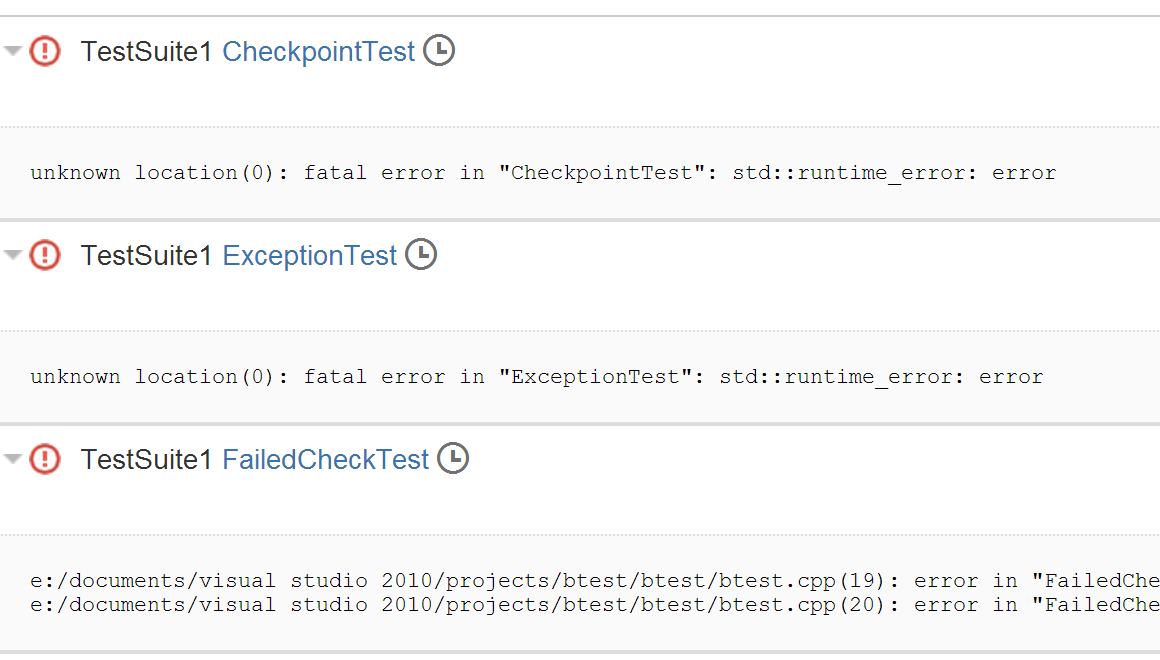Open the ExceptionTest link

tap(310, 256)
